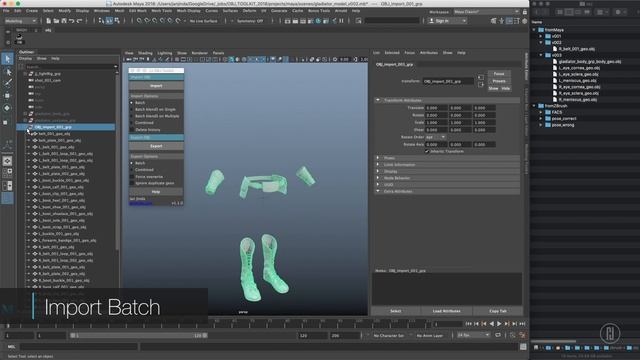Click the Copy Tab button
640x360 pixels.
click(498, 311)
